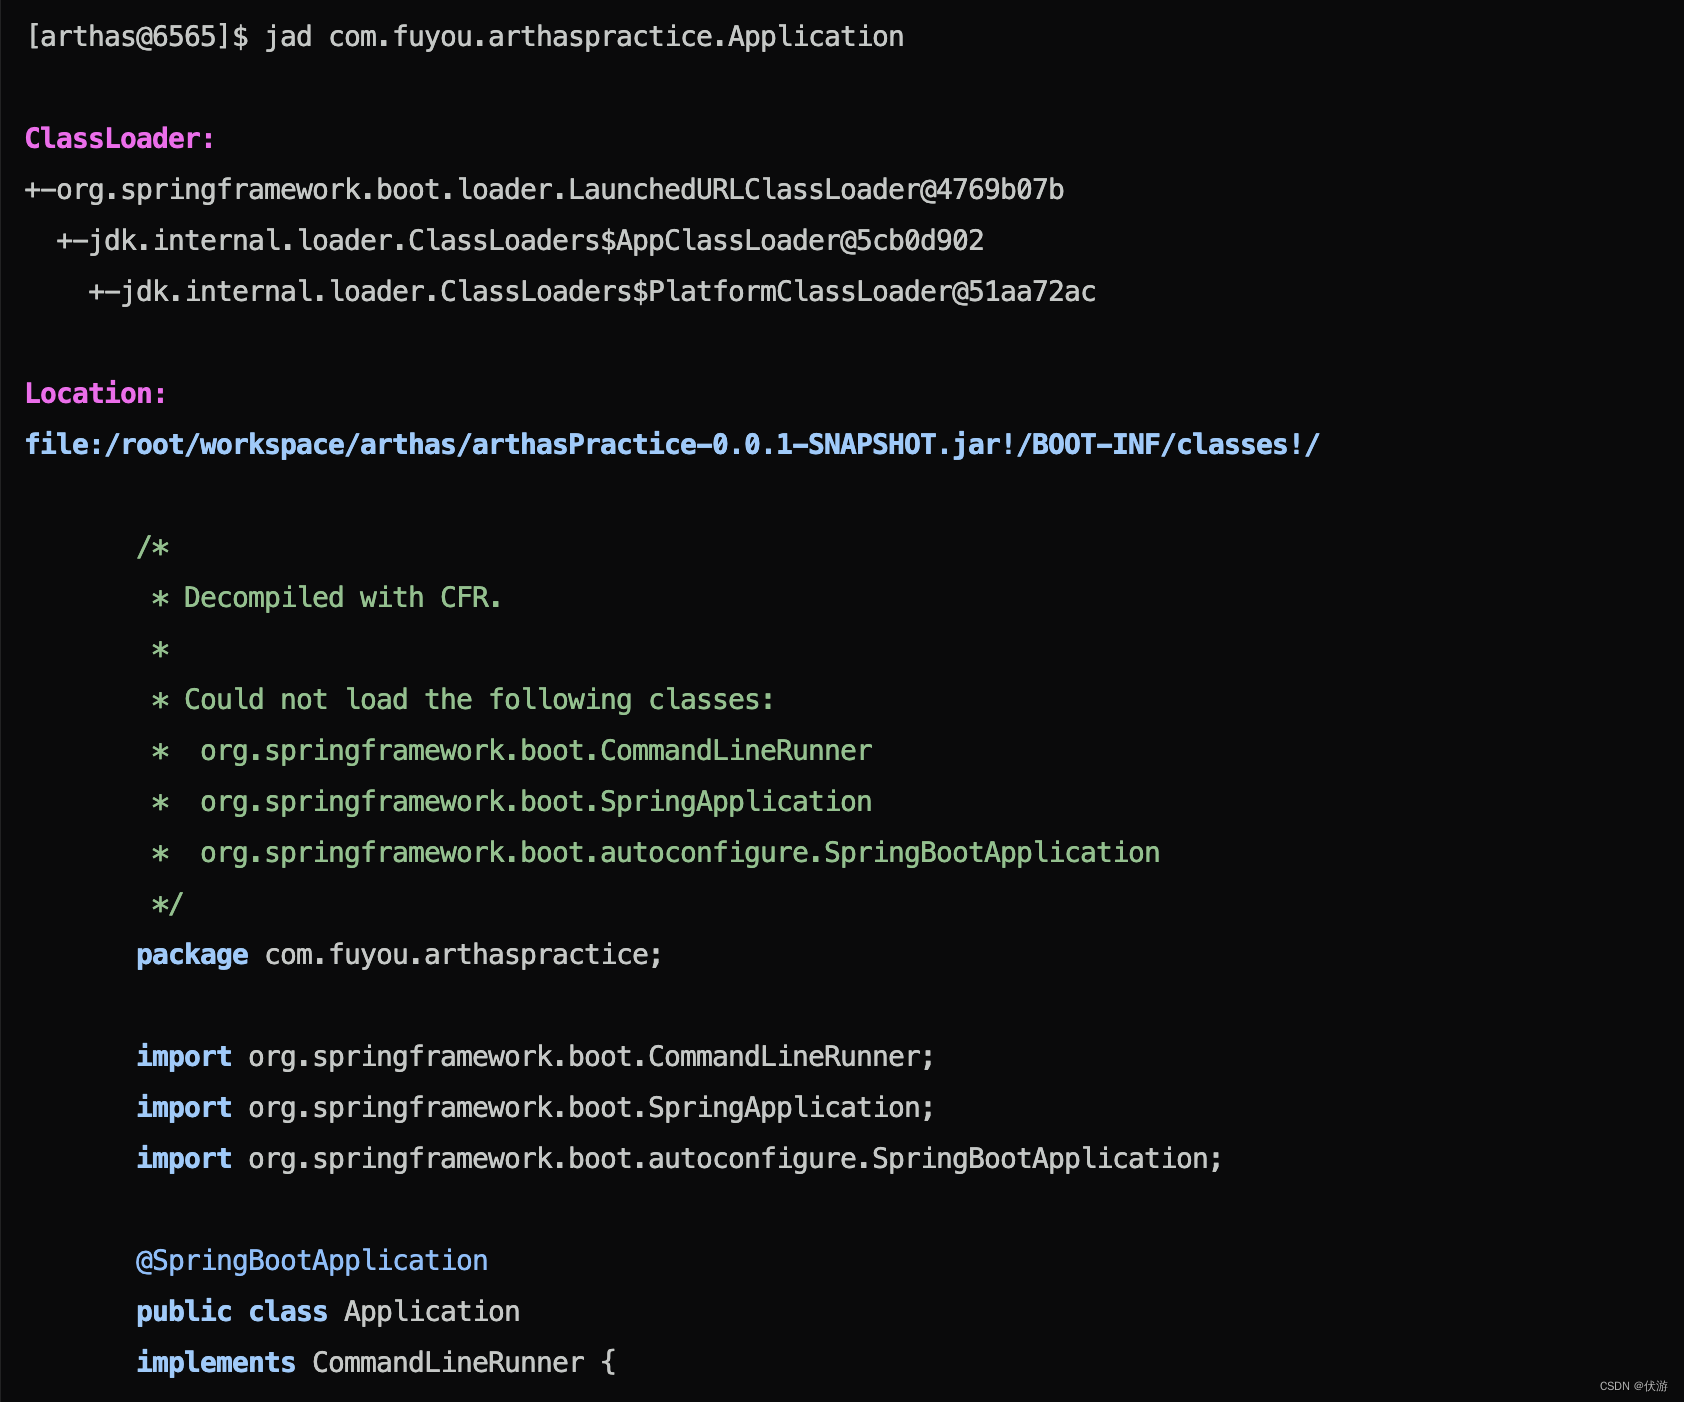
Task: Select the 'Location:' heading
Action: [x=96, y=393]
